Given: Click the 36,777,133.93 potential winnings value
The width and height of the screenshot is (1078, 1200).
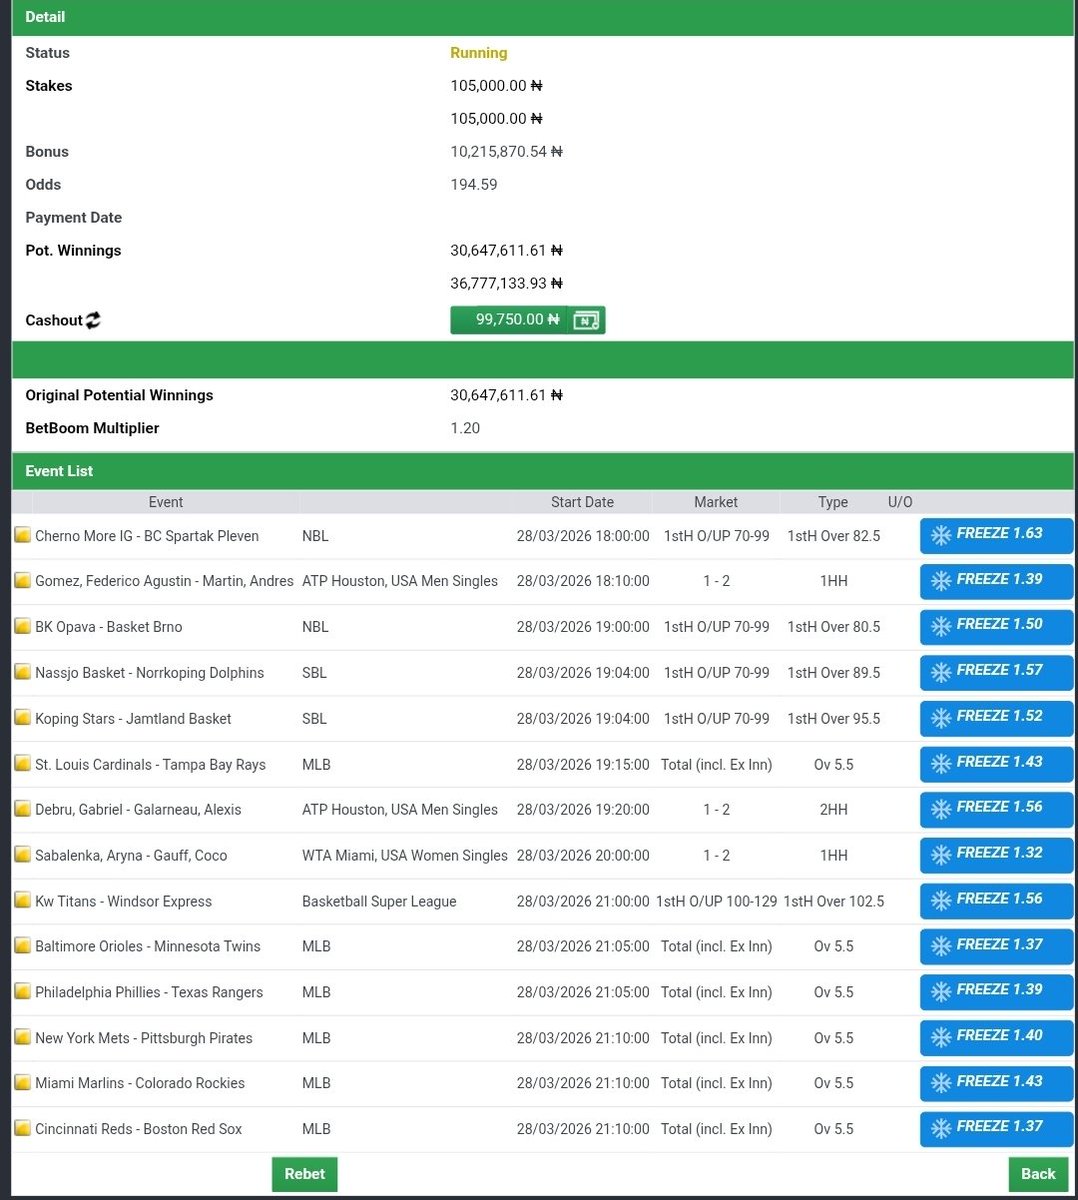Looking at the screenshot, I should [x=507, y=283].
